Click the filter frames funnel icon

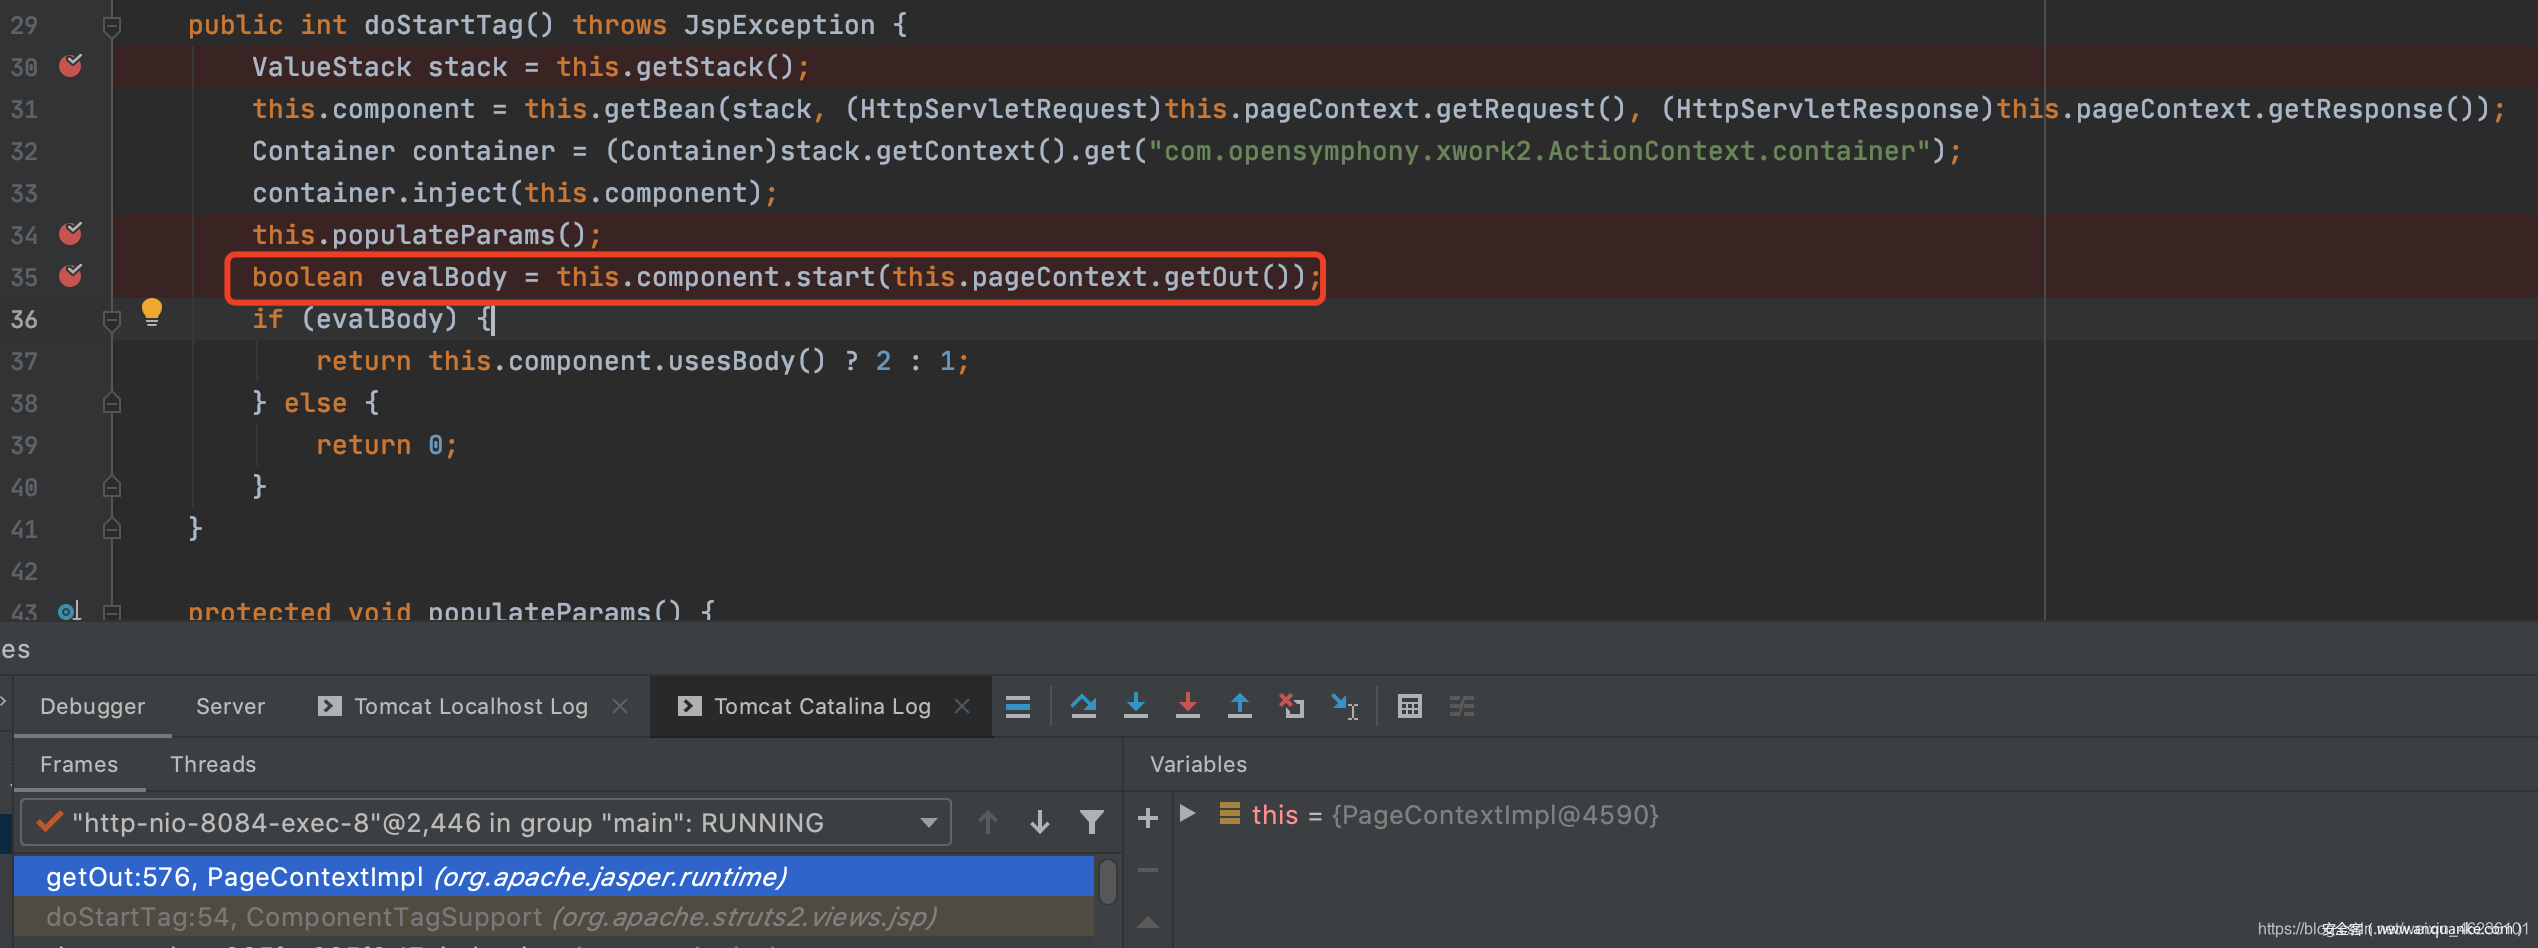coord(1092,822)
